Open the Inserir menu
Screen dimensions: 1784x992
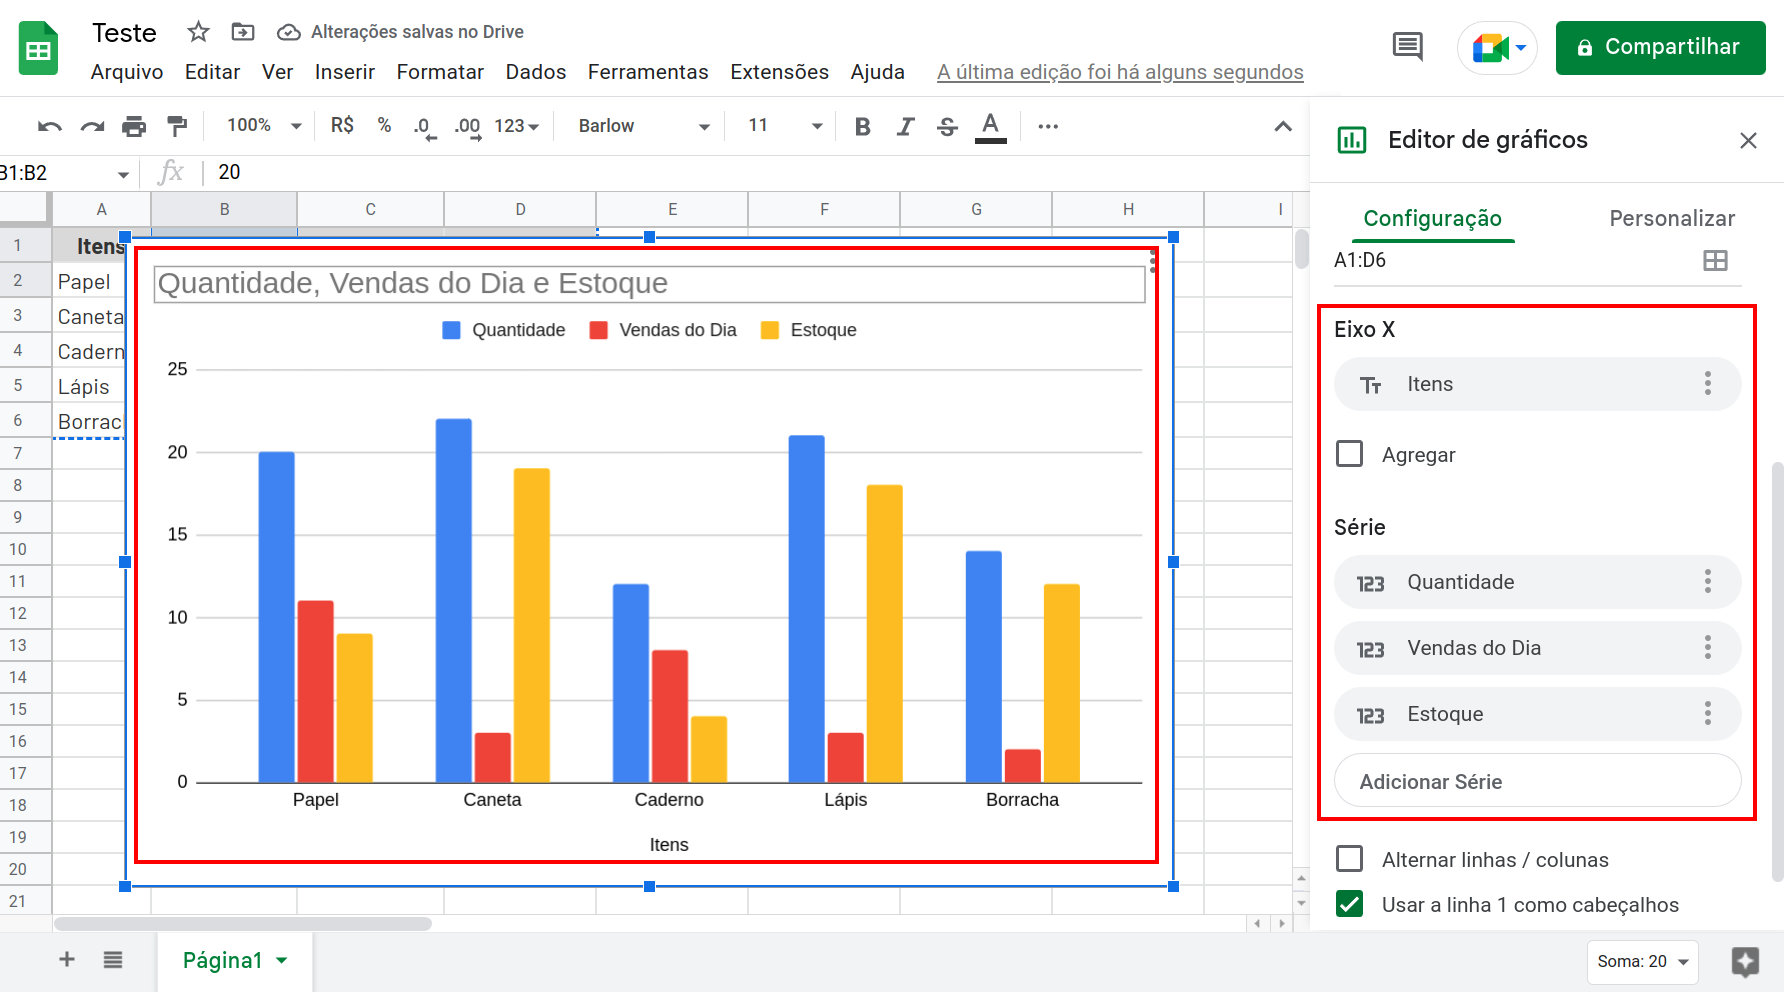coord(344,72)
